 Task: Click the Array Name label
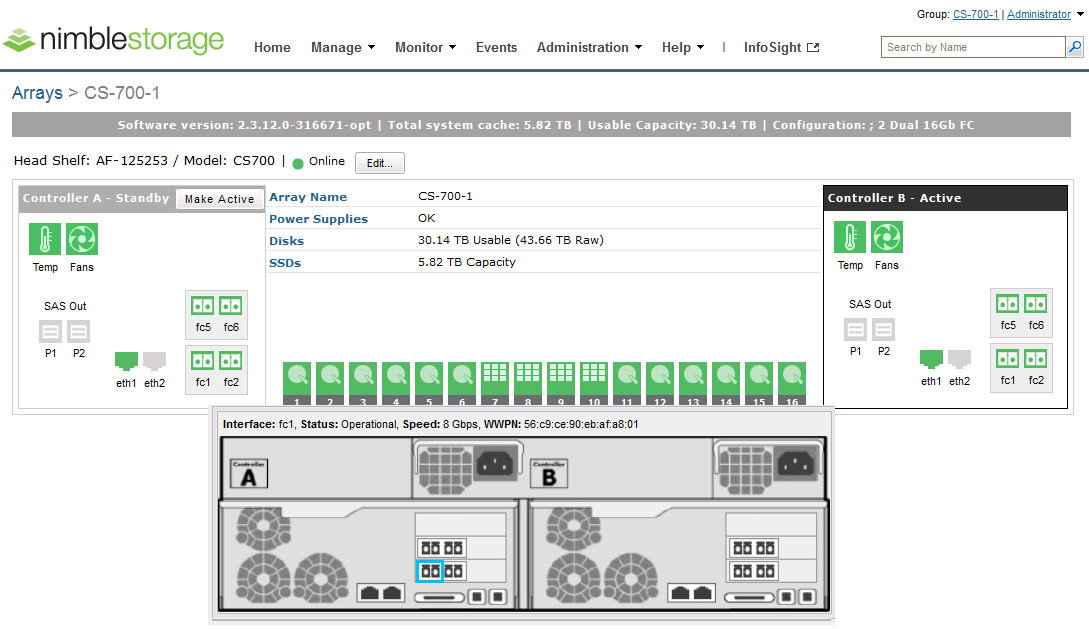pyautogui.click(x=308, y=197)
